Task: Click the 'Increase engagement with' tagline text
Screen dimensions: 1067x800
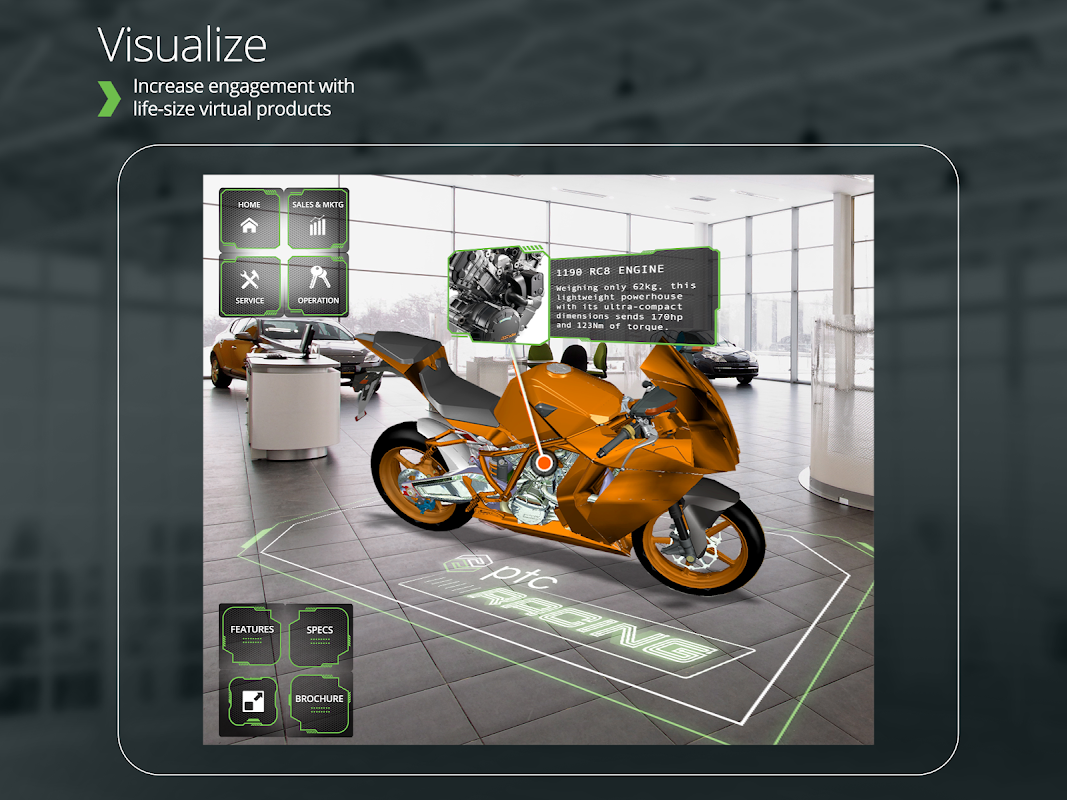Action: (244, 86)
